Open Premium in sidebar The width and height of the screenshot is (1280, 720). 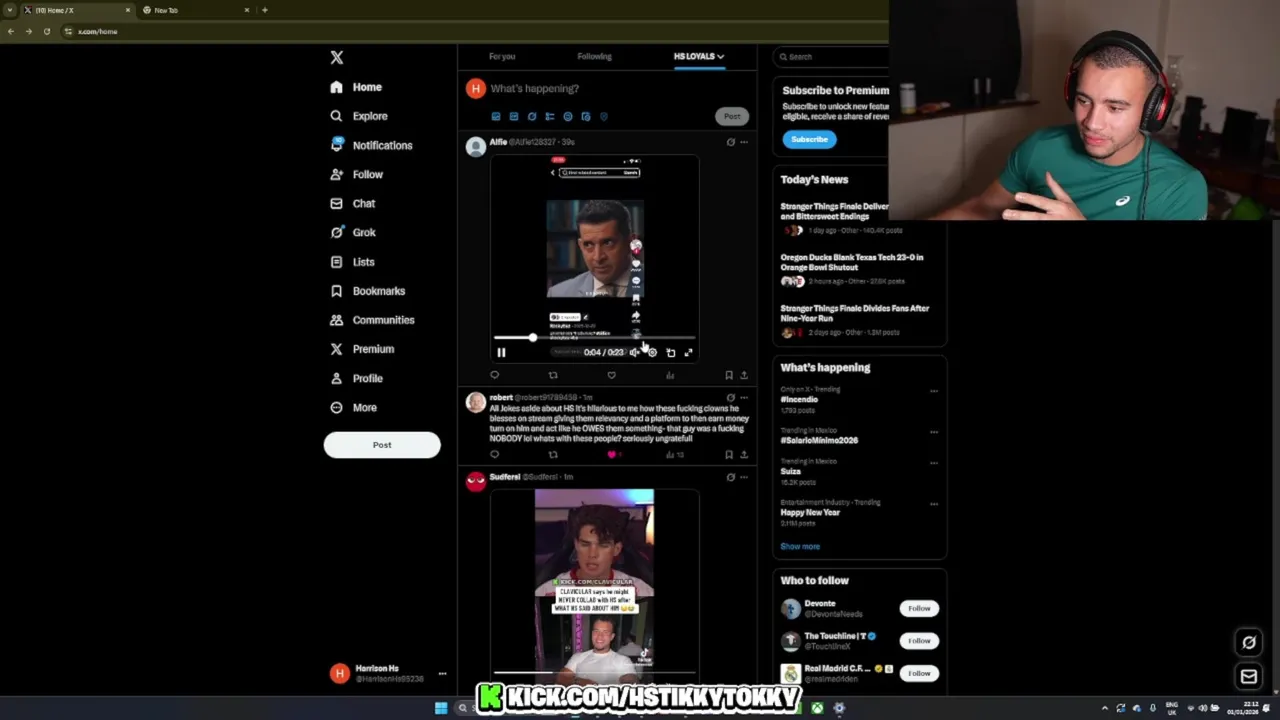pyautogui.click(x=361, y=349)
